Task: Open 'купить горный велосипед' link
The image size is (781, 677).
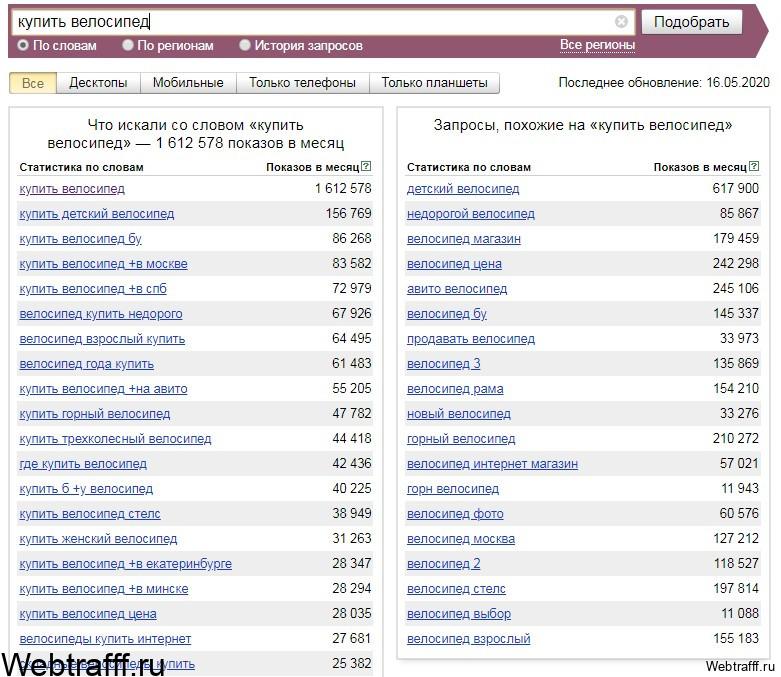Action: tap(95, 414)
